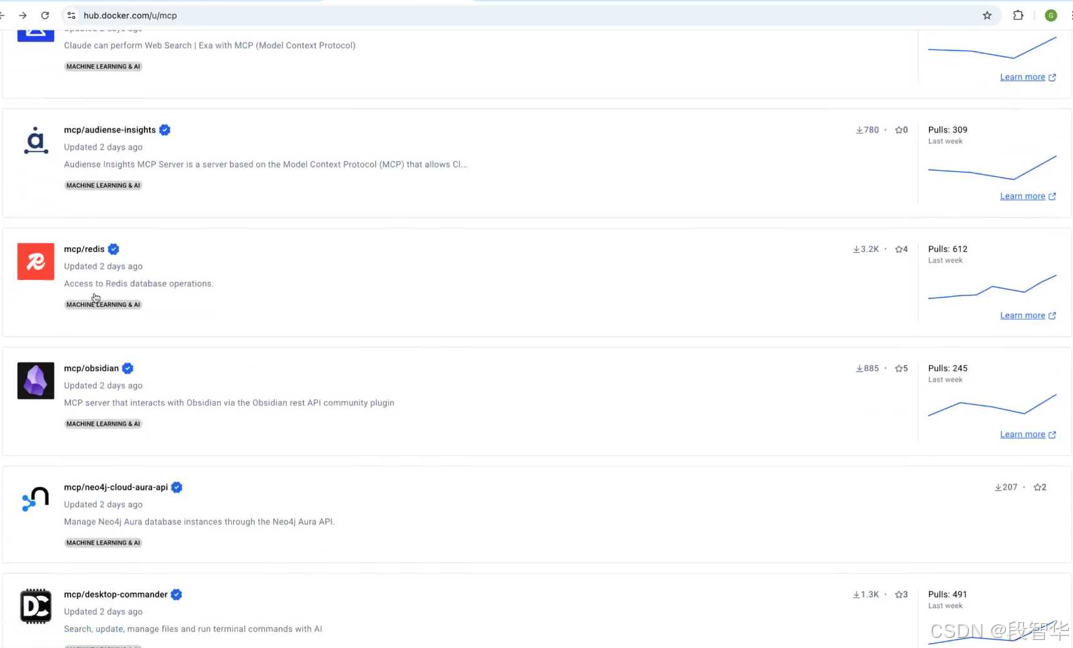
Task: Click the obsidian pulls trend chart
Action: [x=992, y=405]
